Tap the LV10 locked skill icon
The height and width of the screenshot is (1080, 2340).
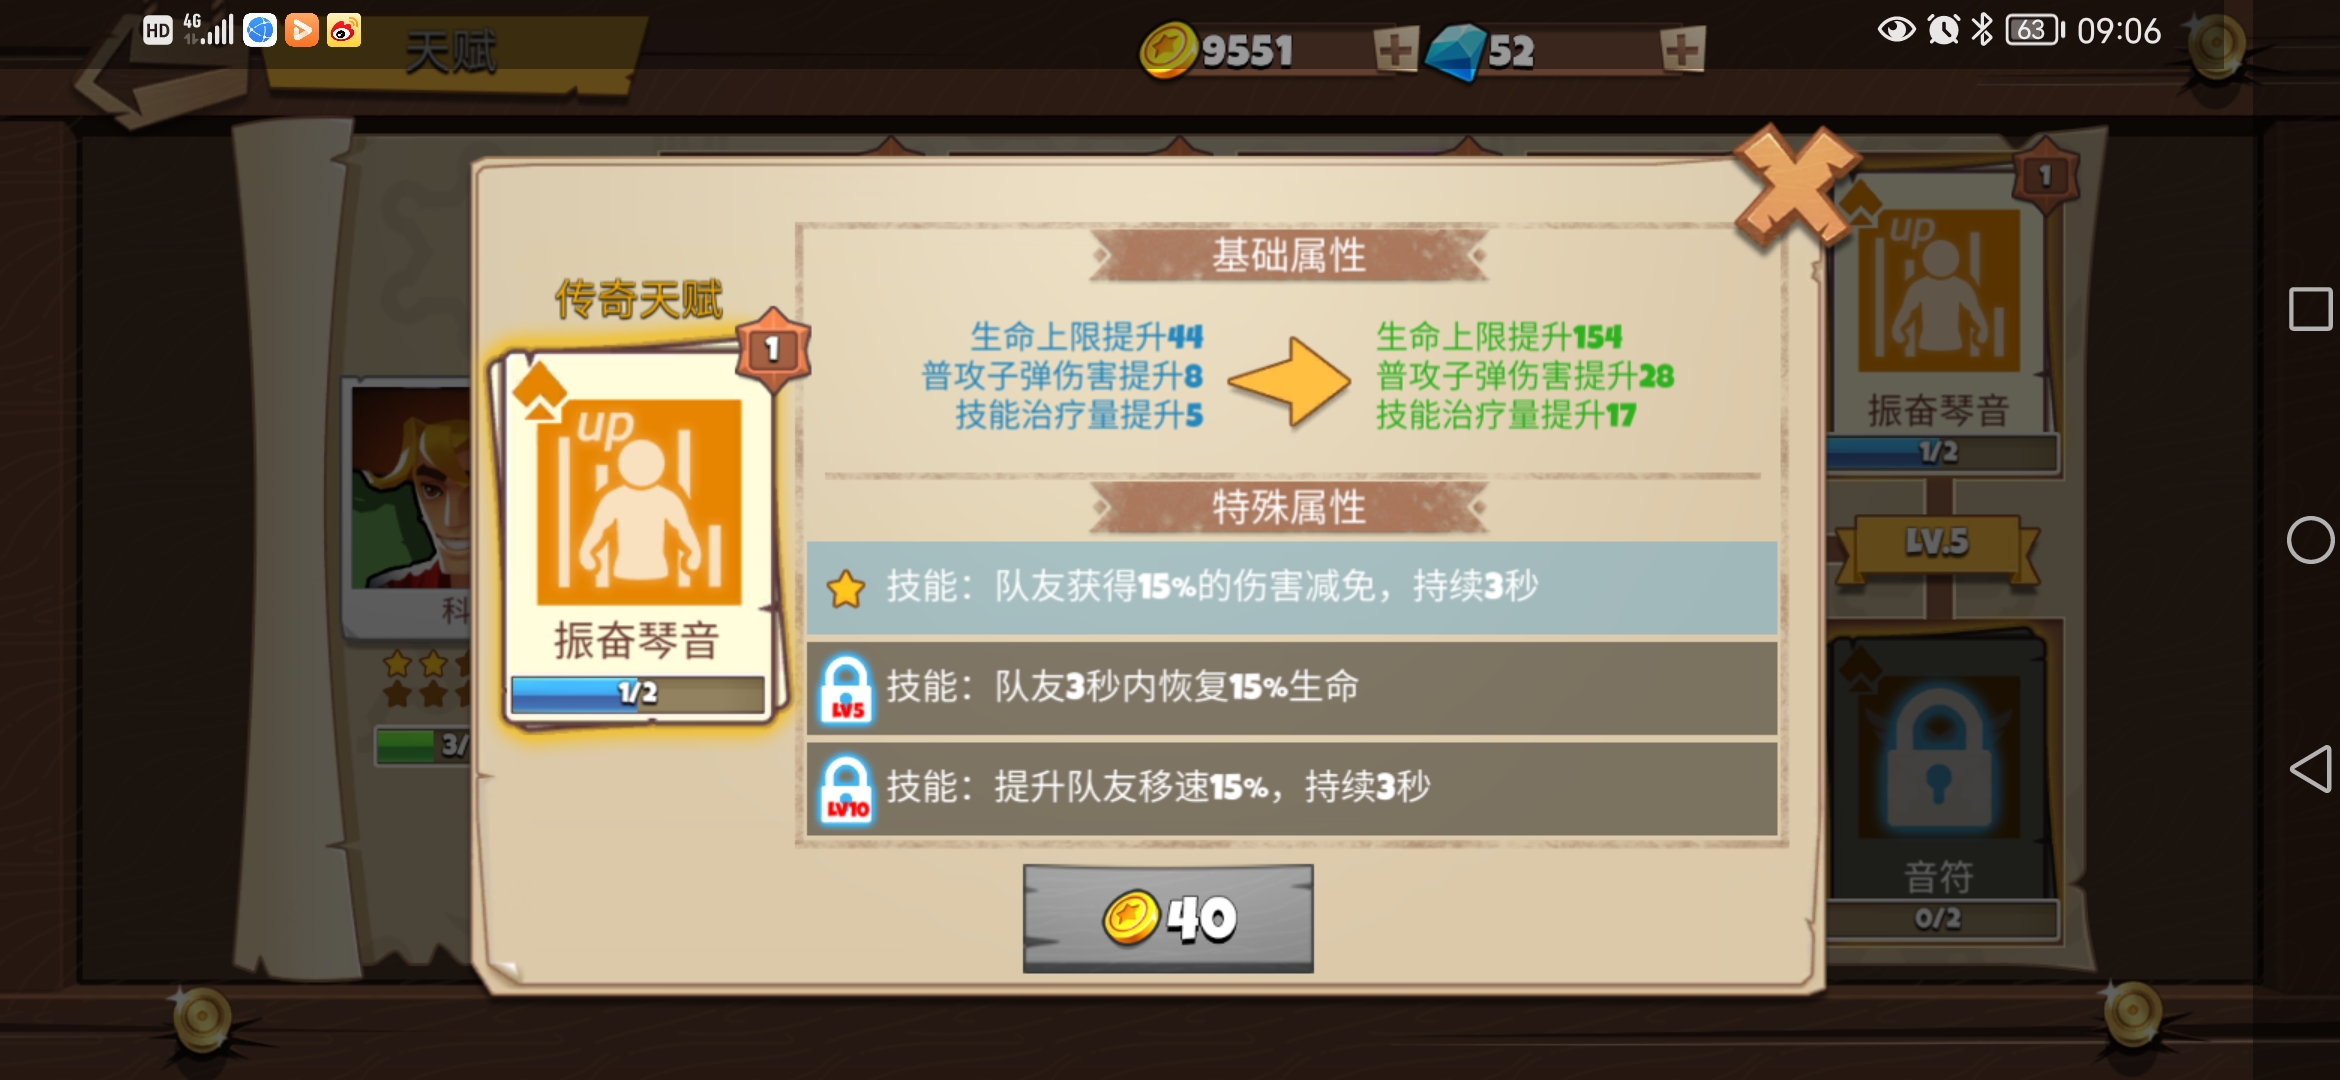tap(846, 790)
